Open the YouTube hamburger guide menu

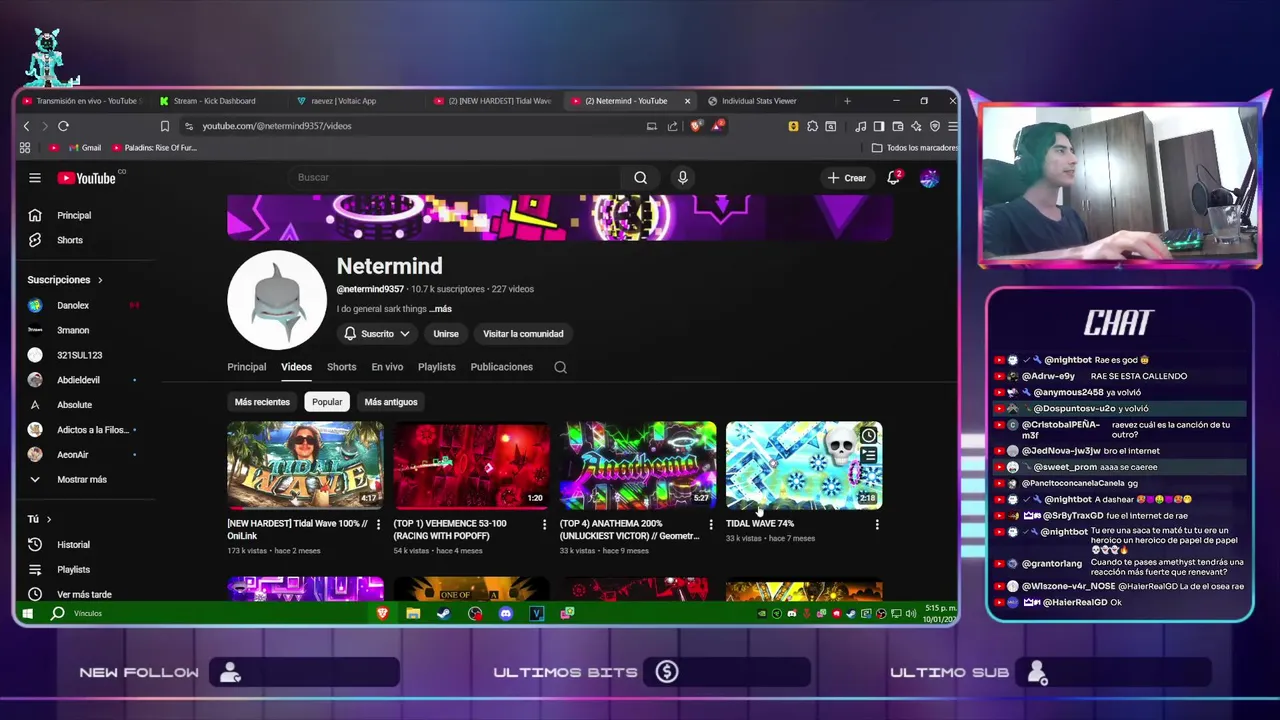[35, 178]
